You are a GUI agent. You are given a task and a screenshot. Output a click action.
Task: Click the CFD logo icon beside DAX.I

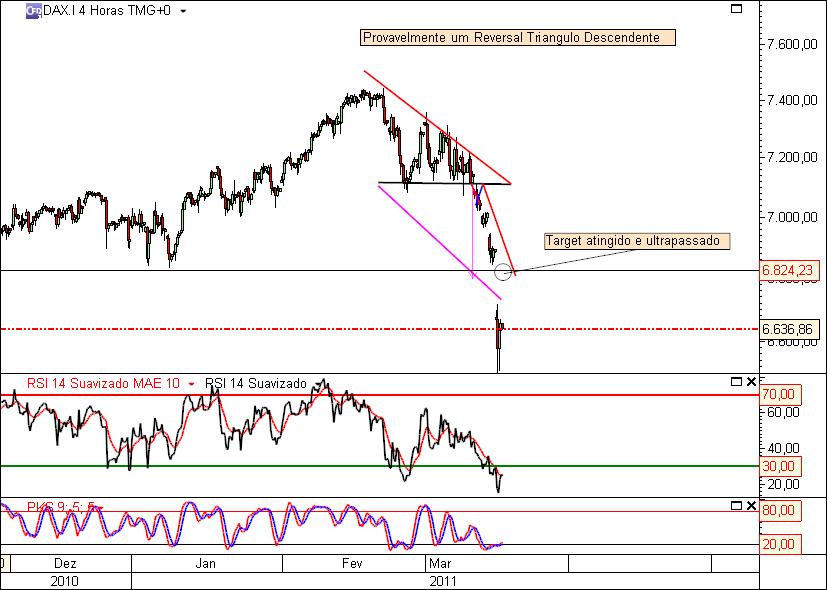coord(34,11)
